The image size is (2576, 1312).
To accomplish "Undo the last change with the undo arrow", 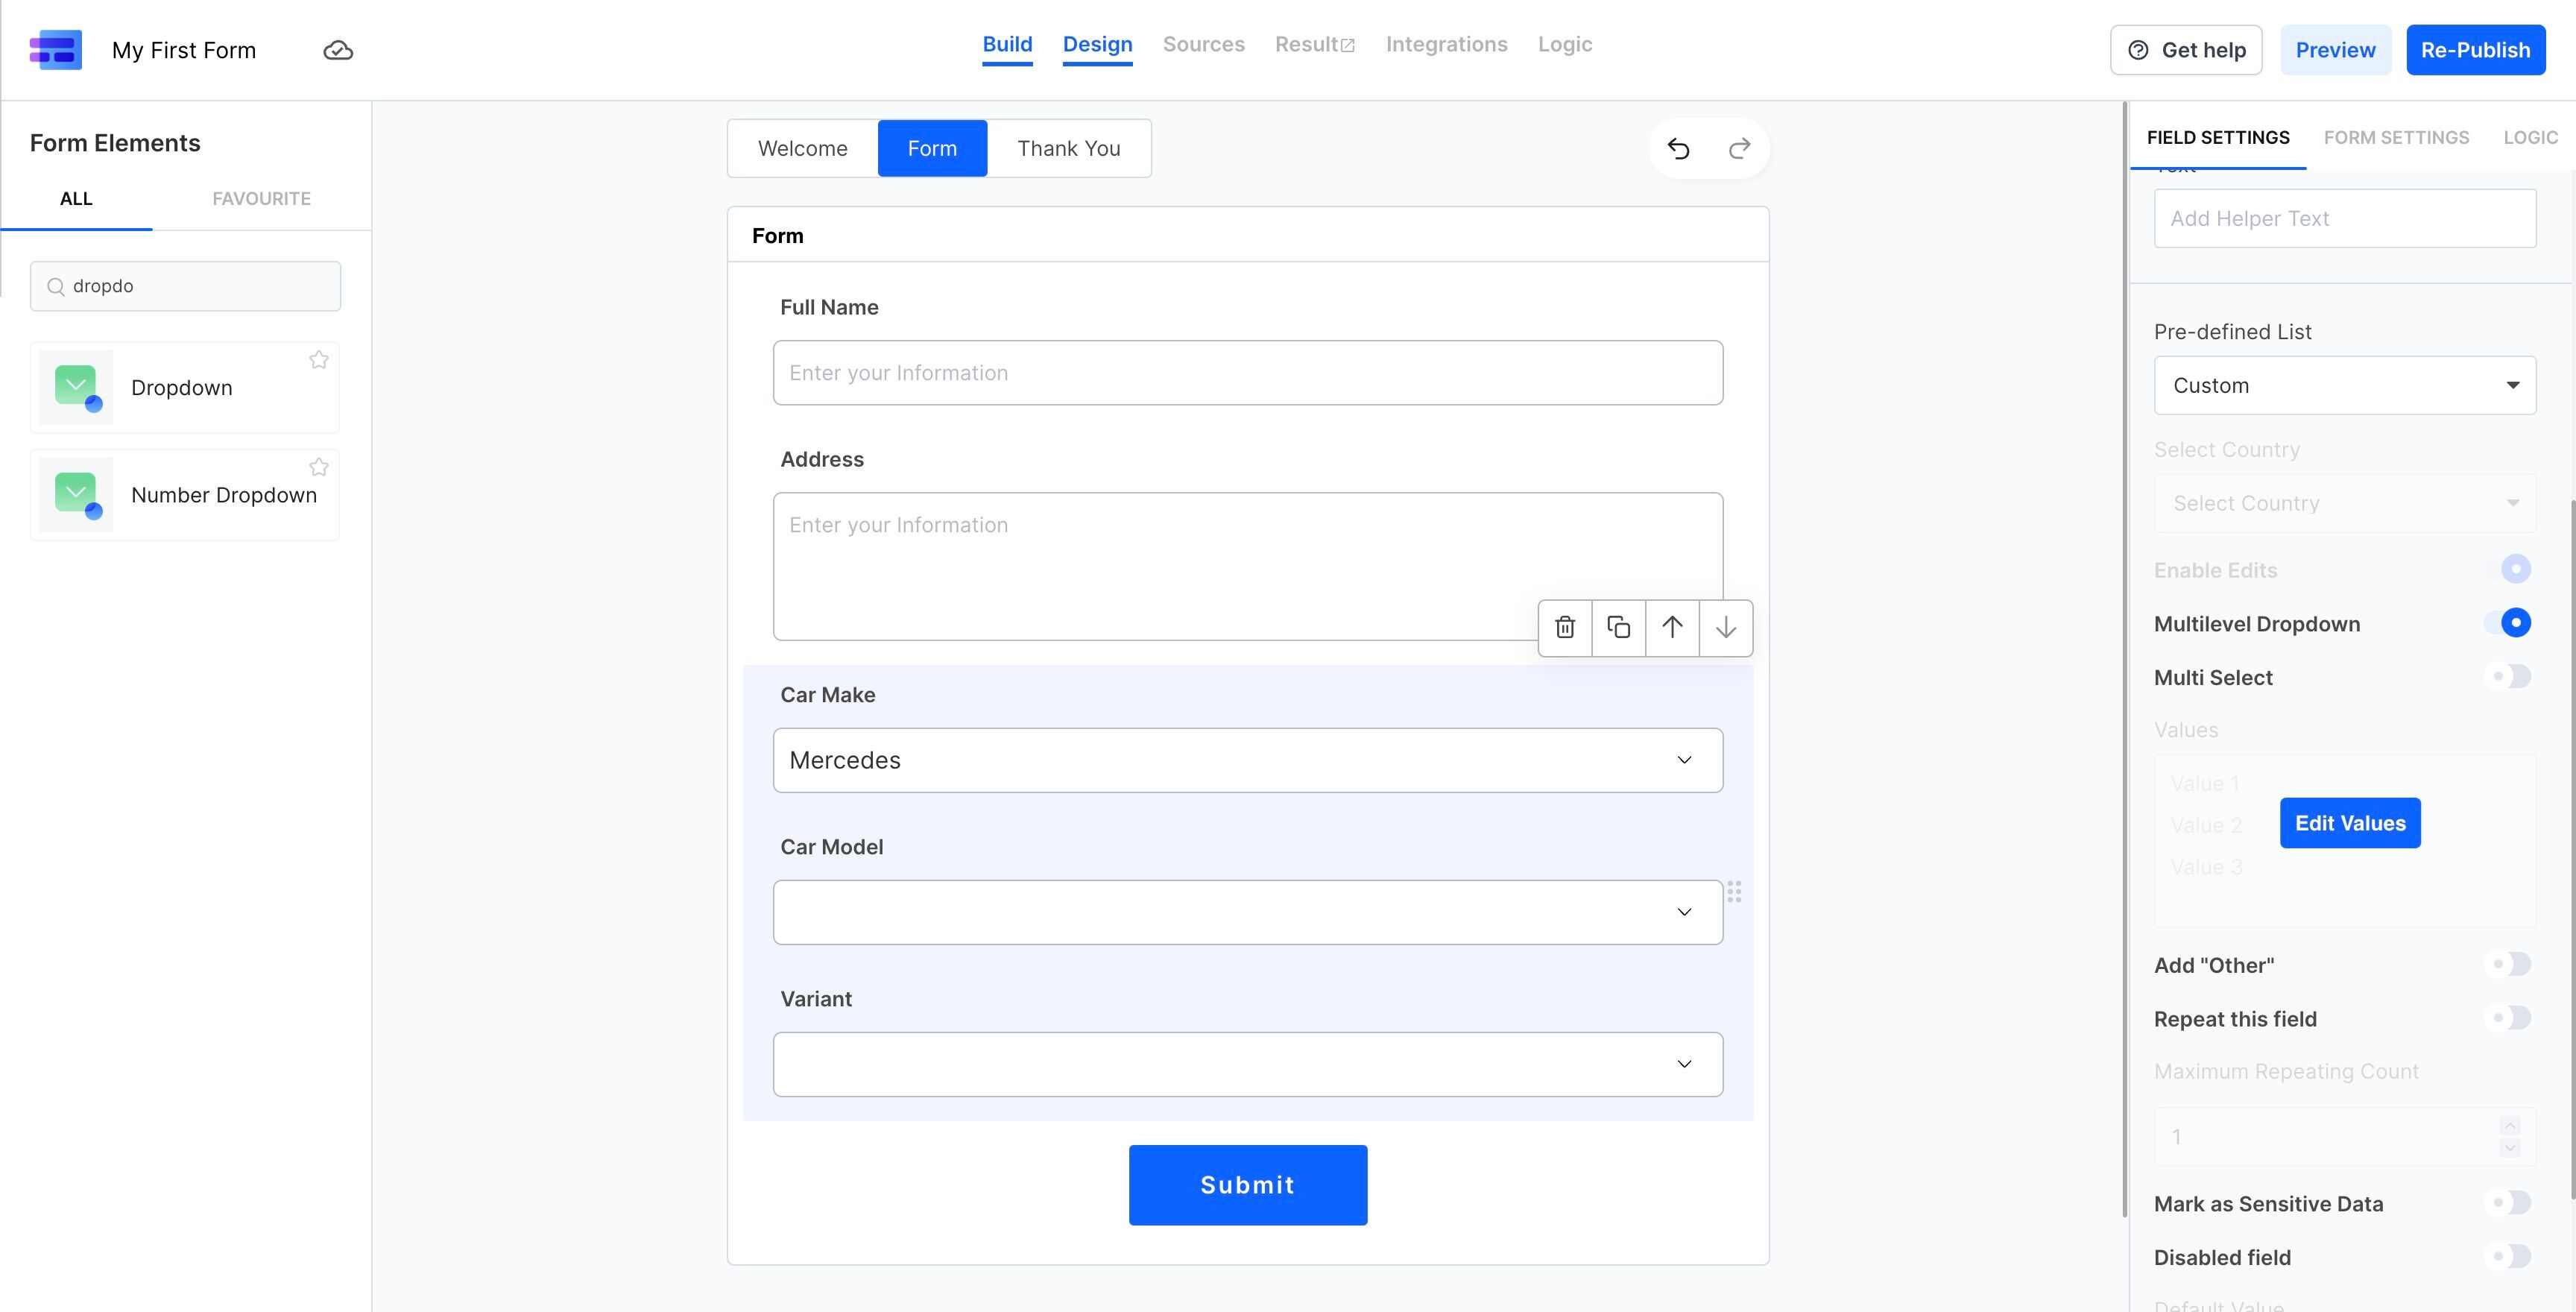I will click(1679, 148).
